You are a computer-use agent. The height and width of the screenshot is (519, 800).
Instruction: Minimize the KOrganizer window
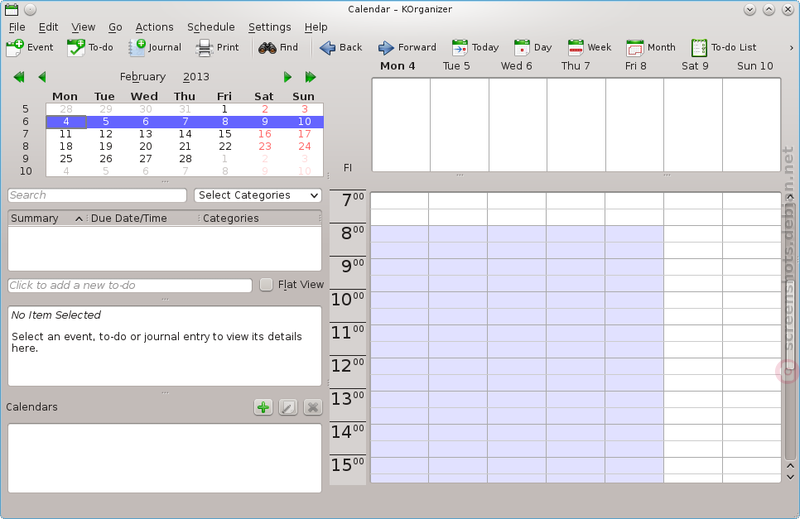pos(749,9)
